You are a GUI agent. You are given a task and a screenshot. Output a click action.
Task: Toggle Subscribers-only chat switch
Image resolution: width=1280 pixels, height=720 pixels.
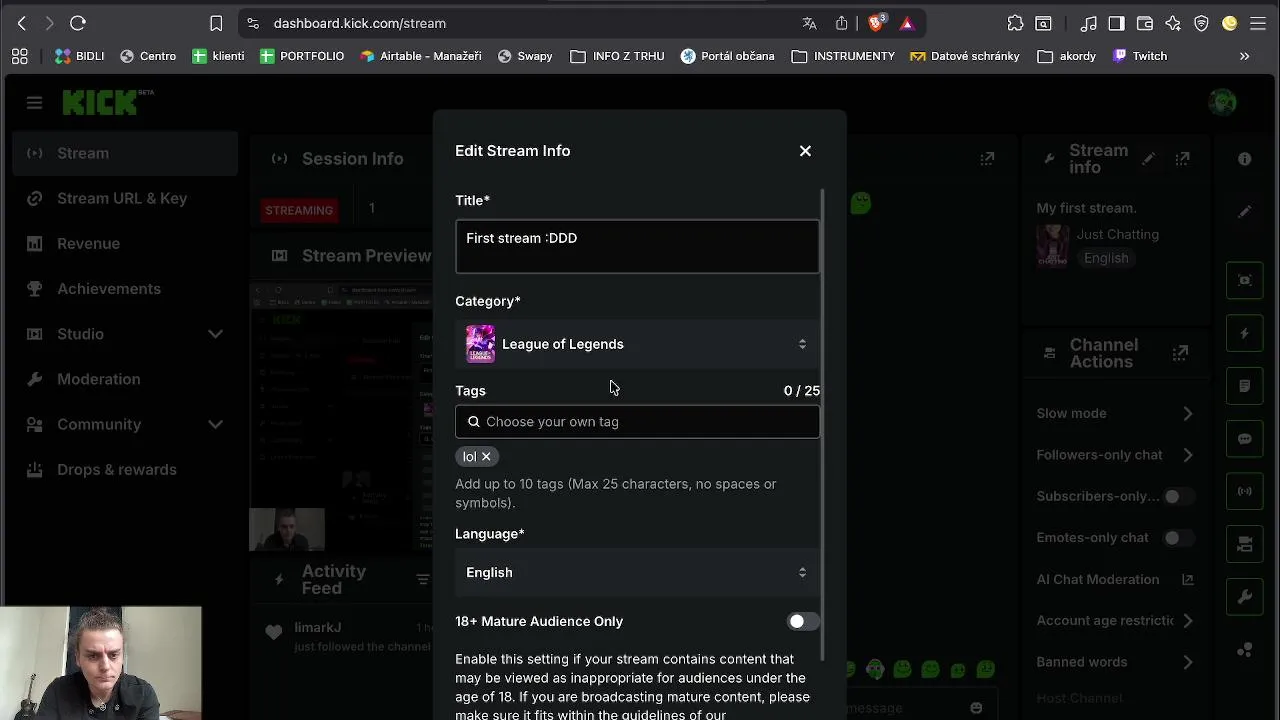(1177, 497)
